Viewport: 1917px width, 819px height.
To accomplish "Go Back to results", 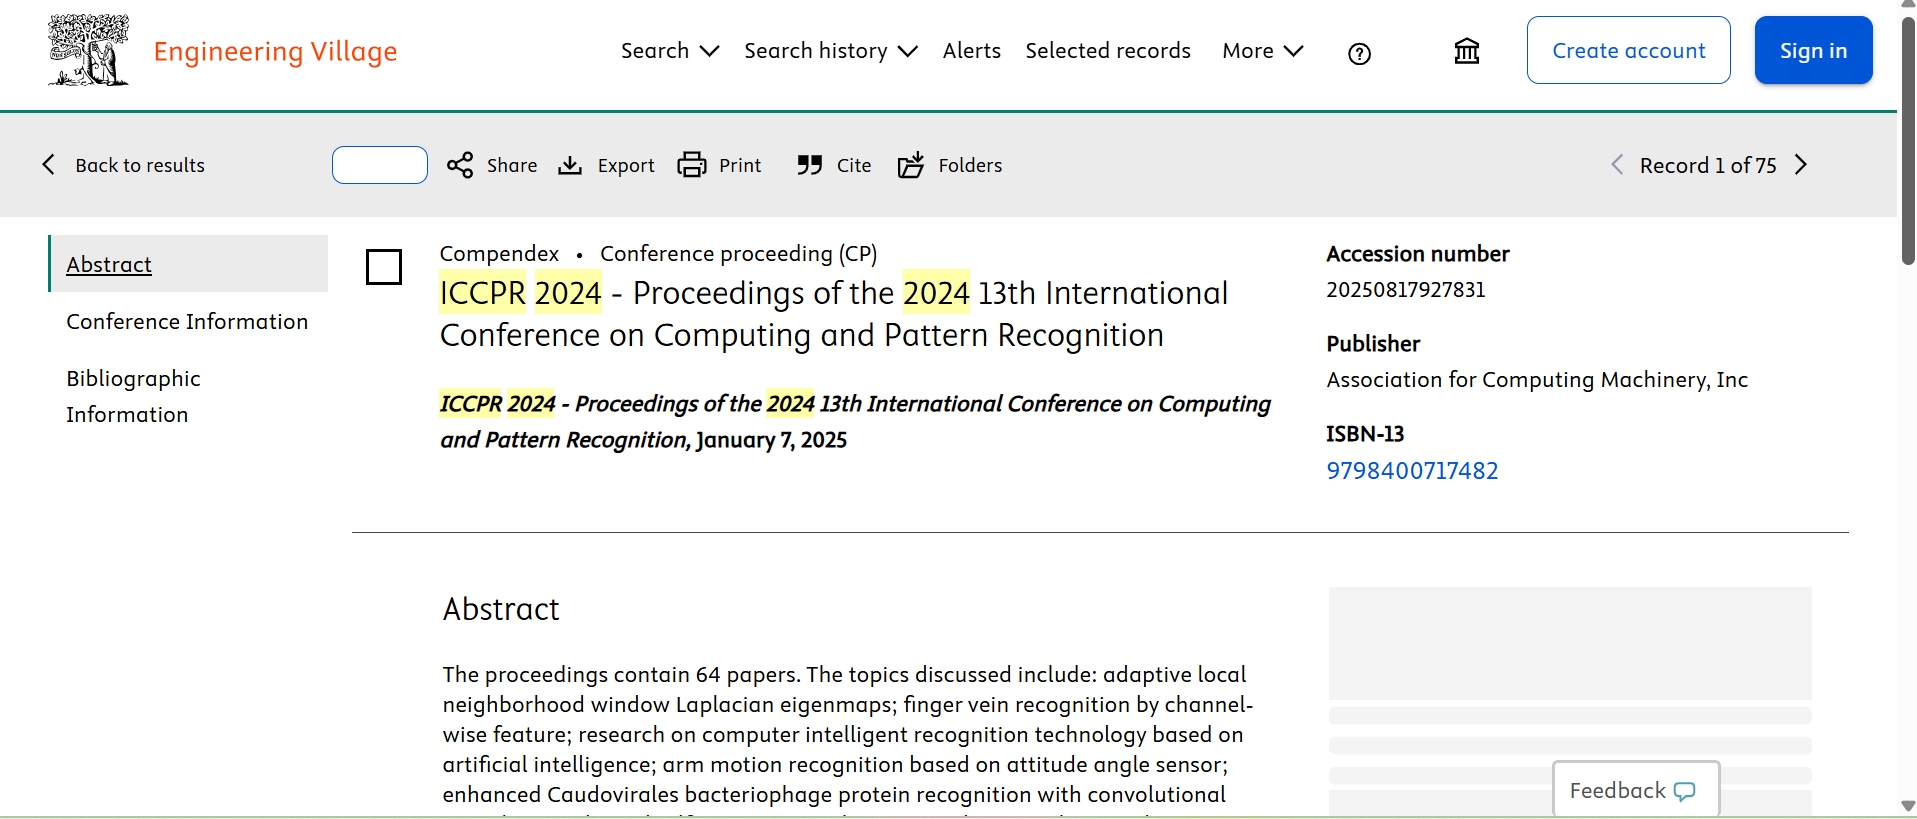I will (x=139, y=165).
